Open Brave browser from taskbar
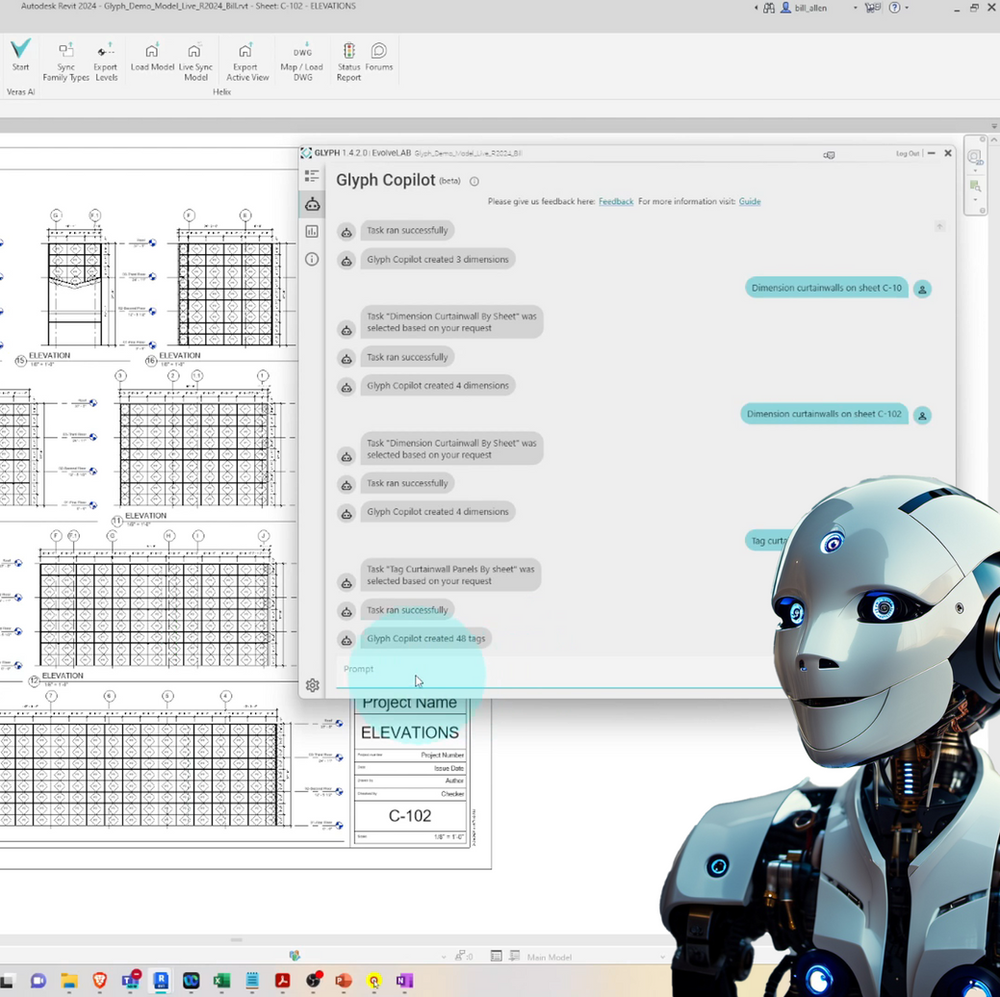Image resolution: width=1000 pixels, height=997 pixels. (x=99, y=980)
